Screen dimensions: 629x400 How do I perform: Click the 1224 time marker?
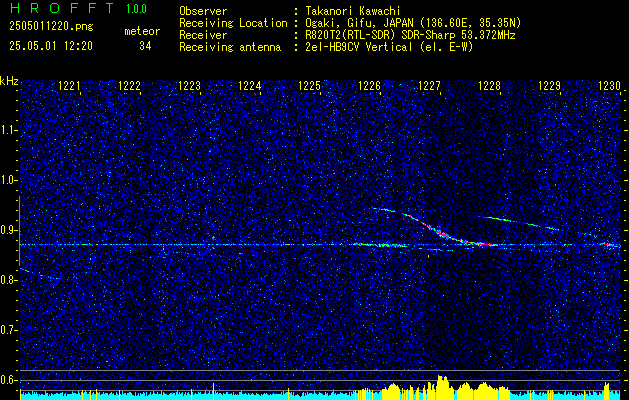[x=250, y=86]
